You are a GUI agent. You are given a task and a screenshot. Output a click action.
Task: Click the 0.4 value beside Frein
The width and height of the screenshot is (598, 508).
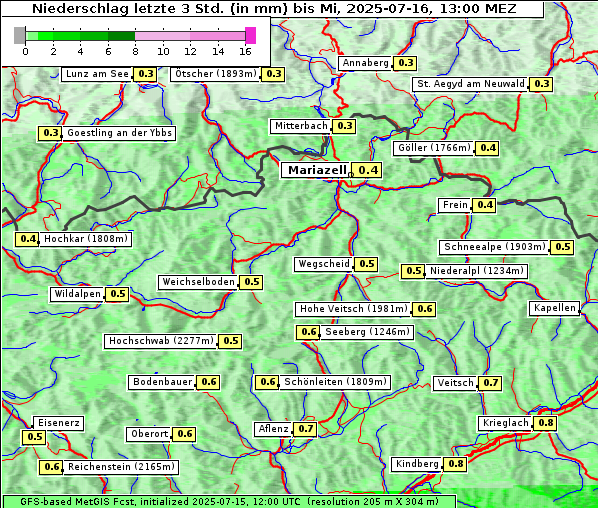pyautogui.click(x=484, y=206)
